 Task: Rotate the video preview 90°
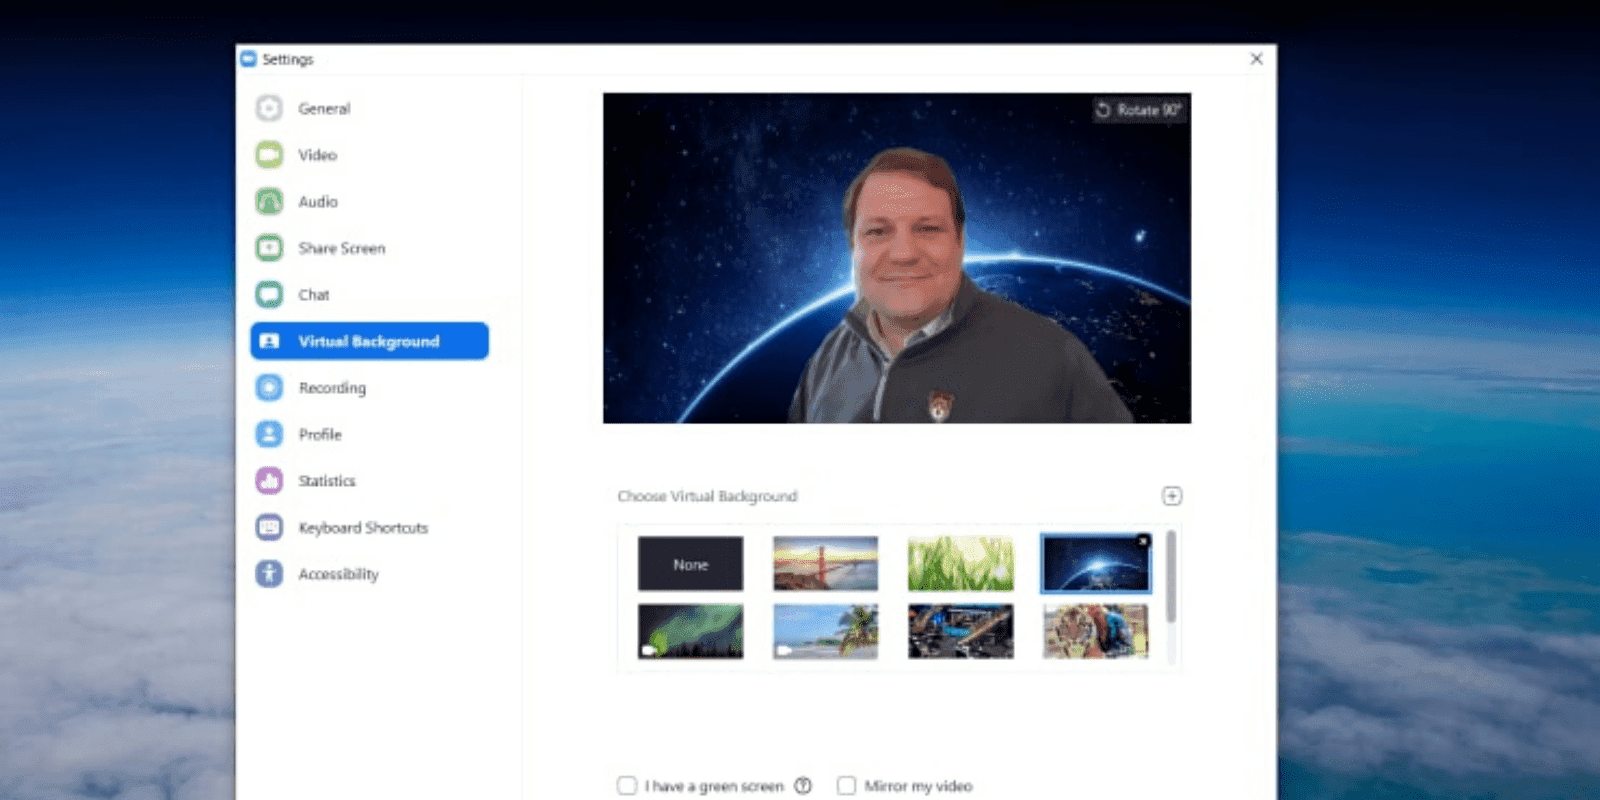click(1139, 110)
